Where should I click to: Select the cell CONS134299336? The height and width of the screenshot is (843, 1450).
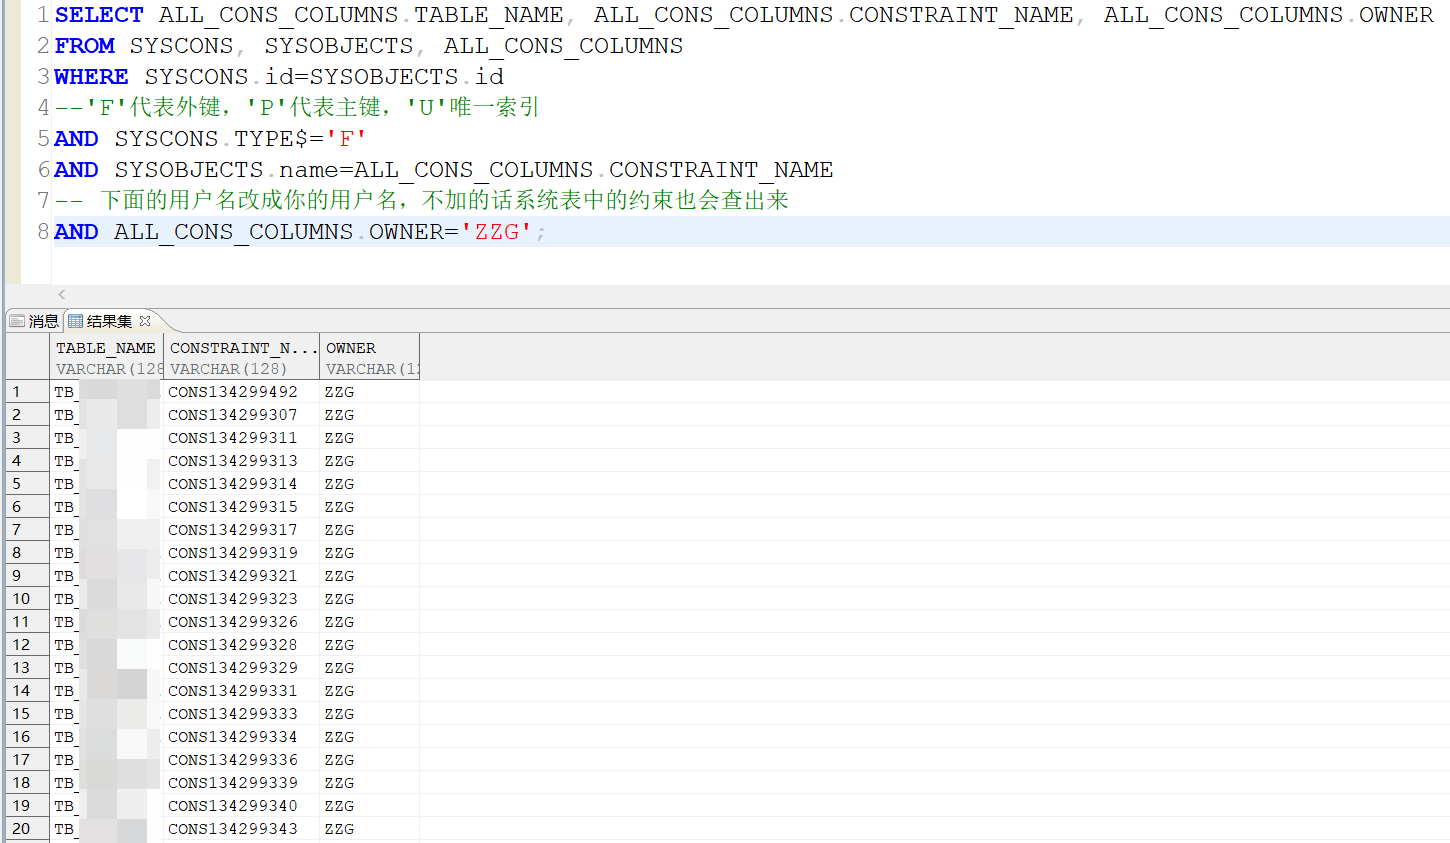[241, 760]
